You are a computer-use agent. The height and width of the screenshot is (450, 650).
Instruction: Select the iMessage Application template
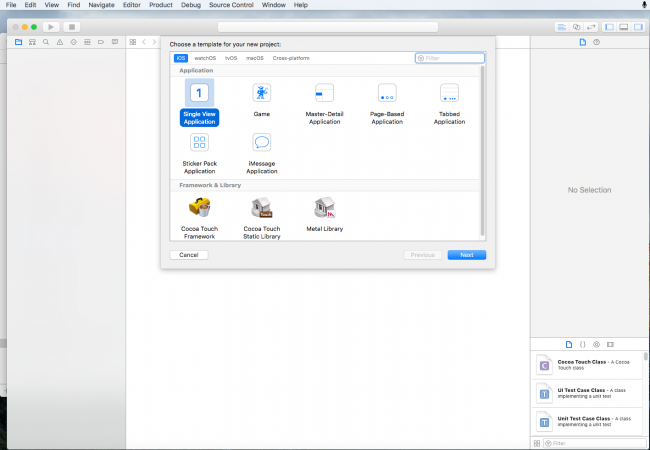pyautogui.click(x=262, y=153)
